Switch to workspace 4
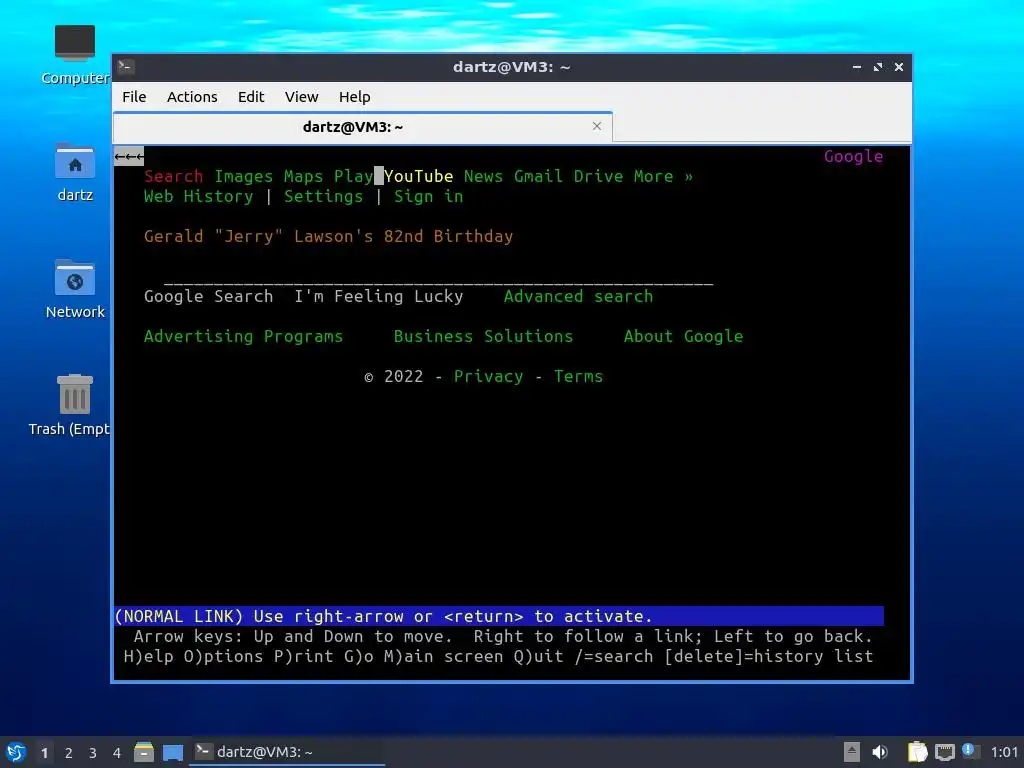The height and width of the screenshot is (768, 1024). [x=117, y=753]
